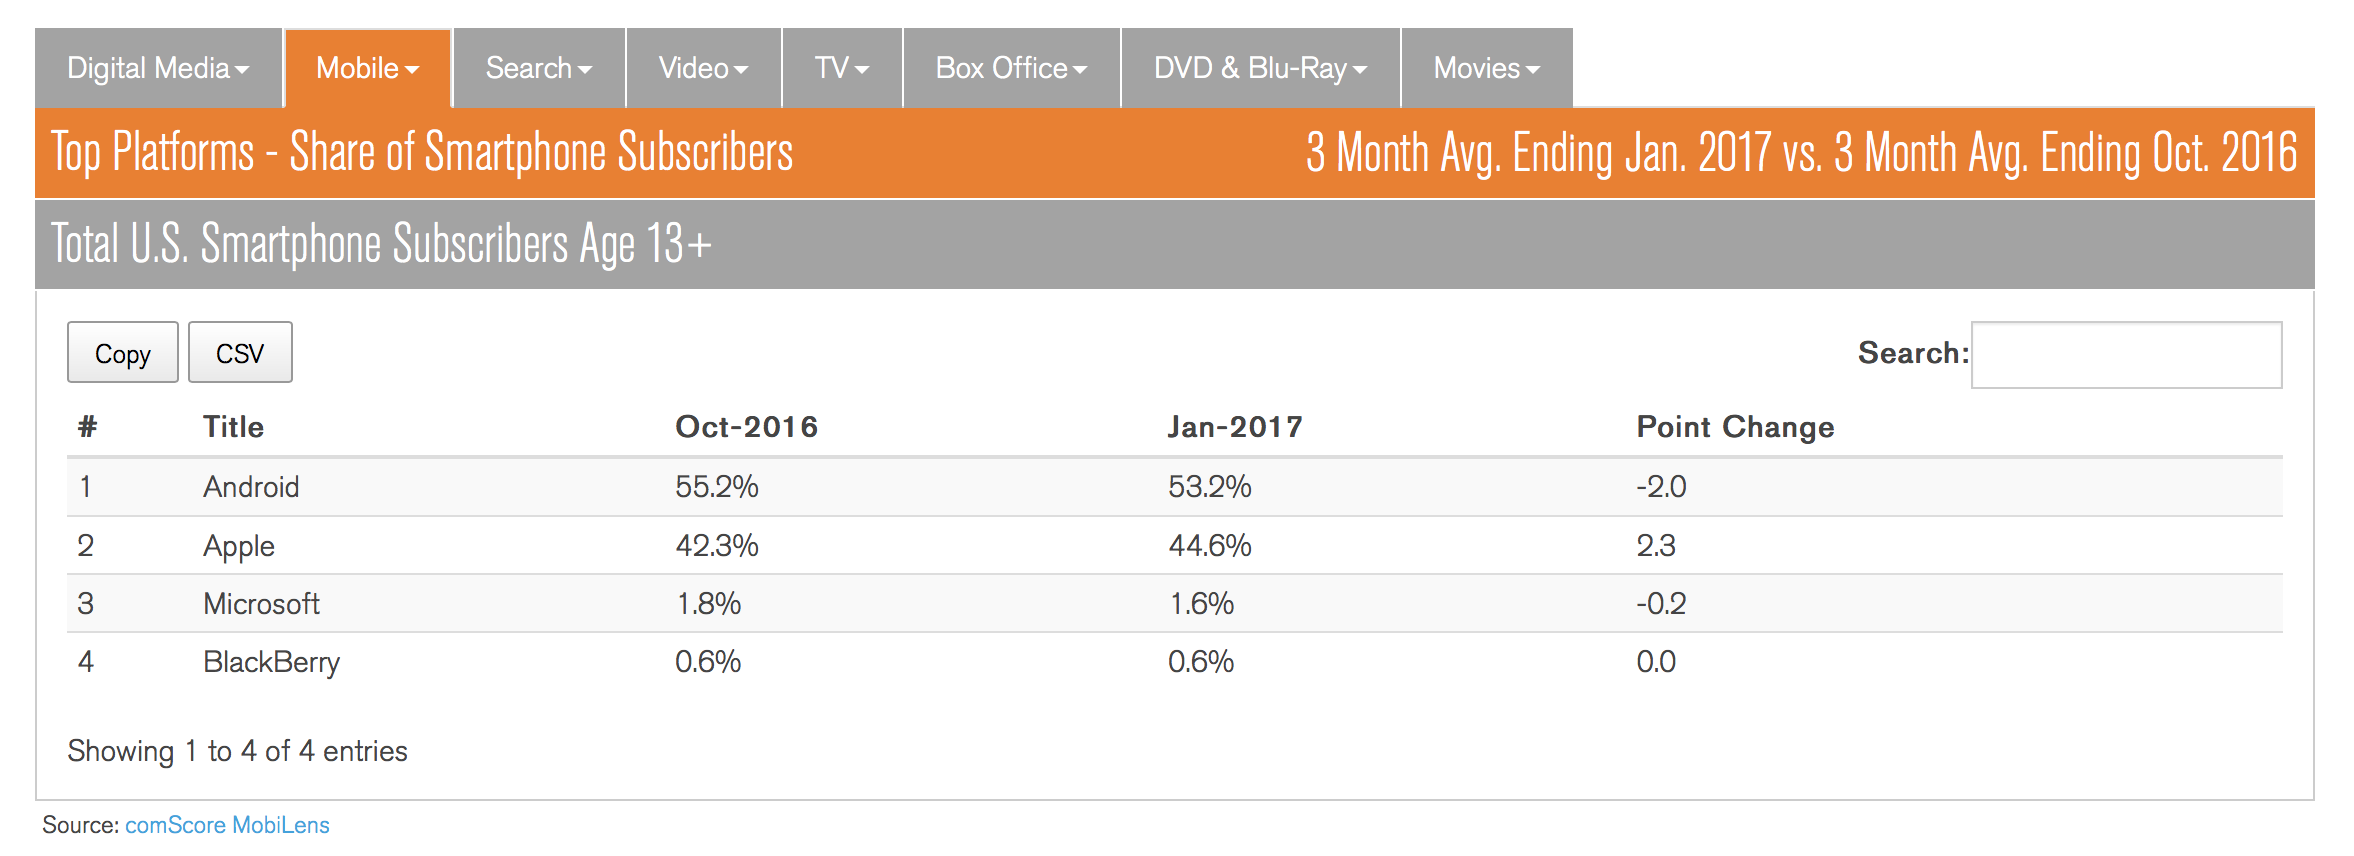This screenshot has width=2354, height=856.
Task: Select the Mobile tab
Action: 367,68
